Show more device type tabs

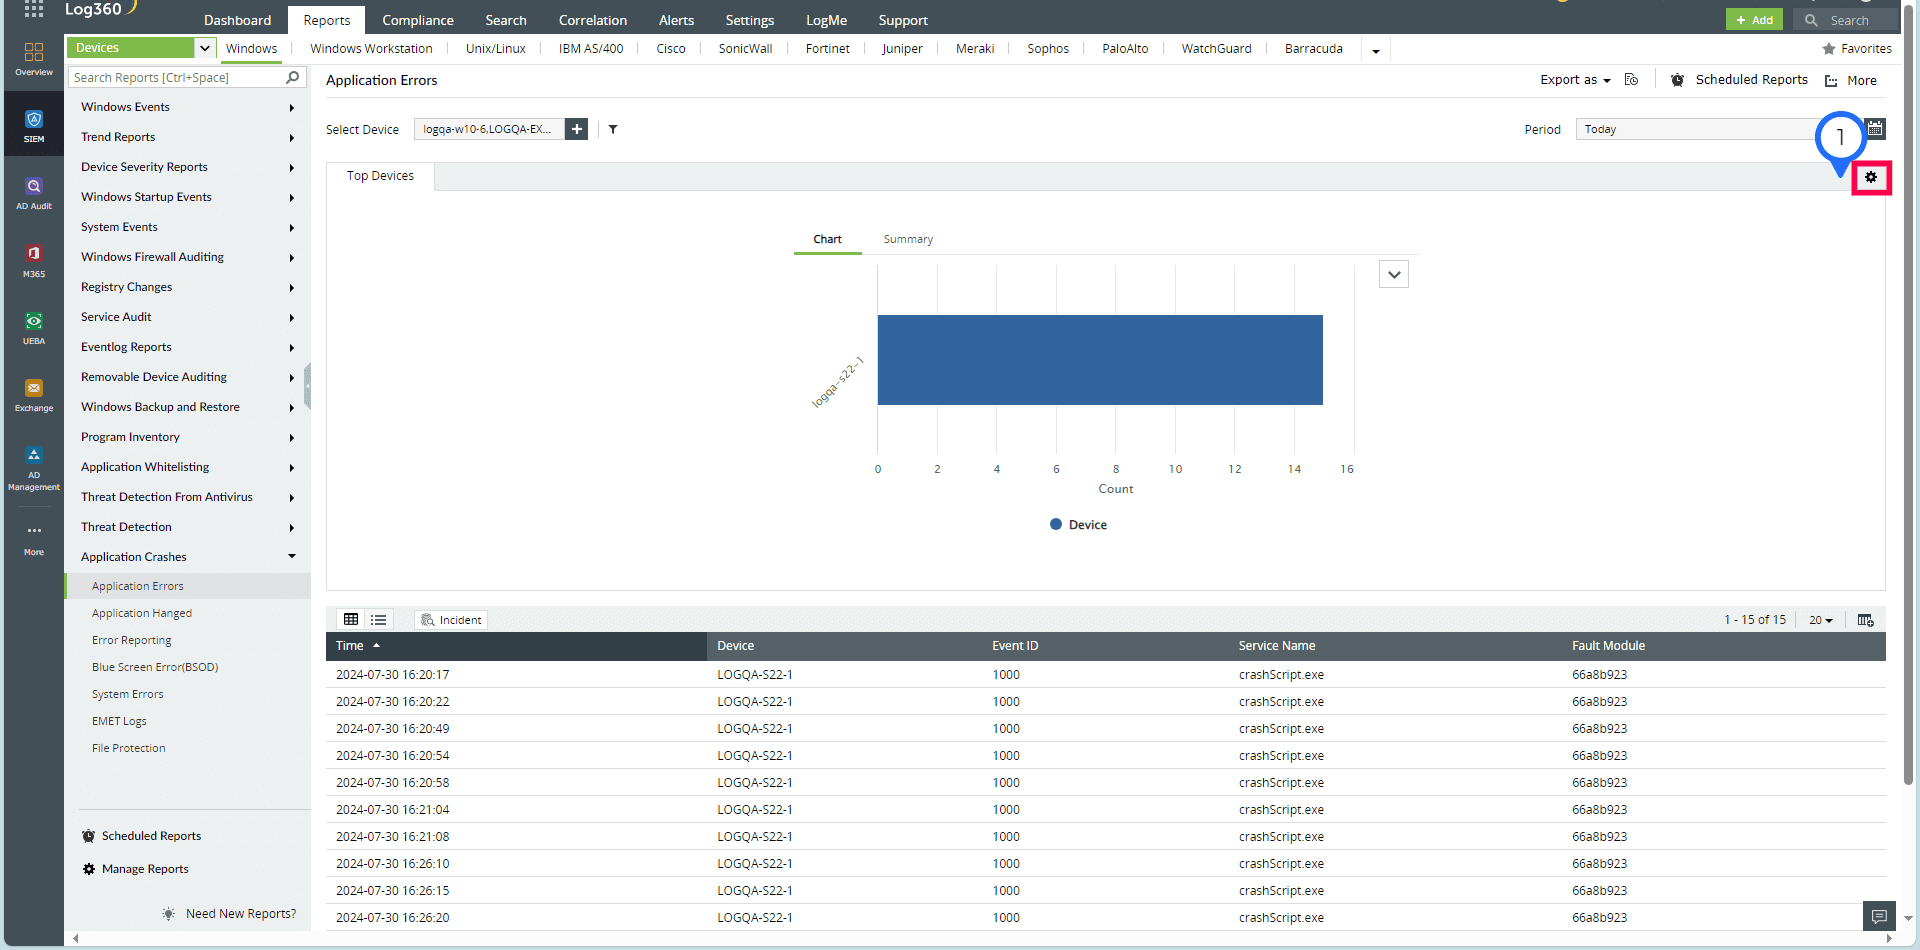click(x=1376, y=50)
